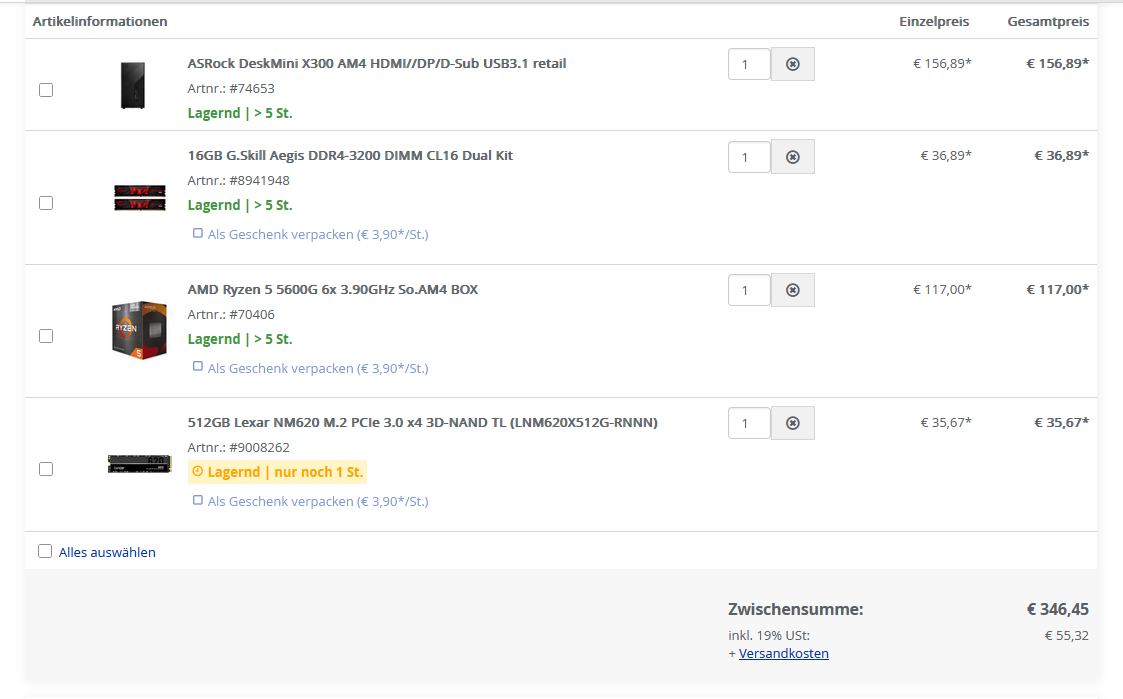Click the Alles auswählen label
This screenshot has width=1123, height=699.
pyautogui.click(x=107, y=552)
